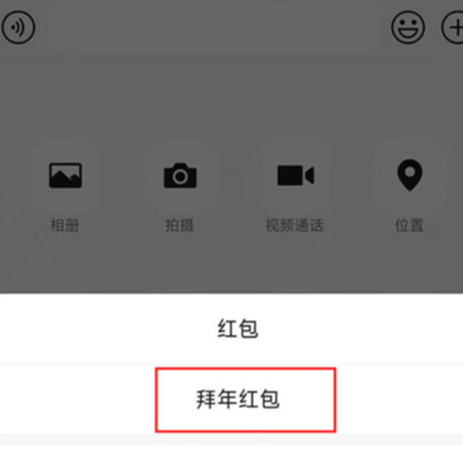This screenshot has width=463, height=455.
Task: Toggle the plus attachments panel icon
Action: coord(453,27)
